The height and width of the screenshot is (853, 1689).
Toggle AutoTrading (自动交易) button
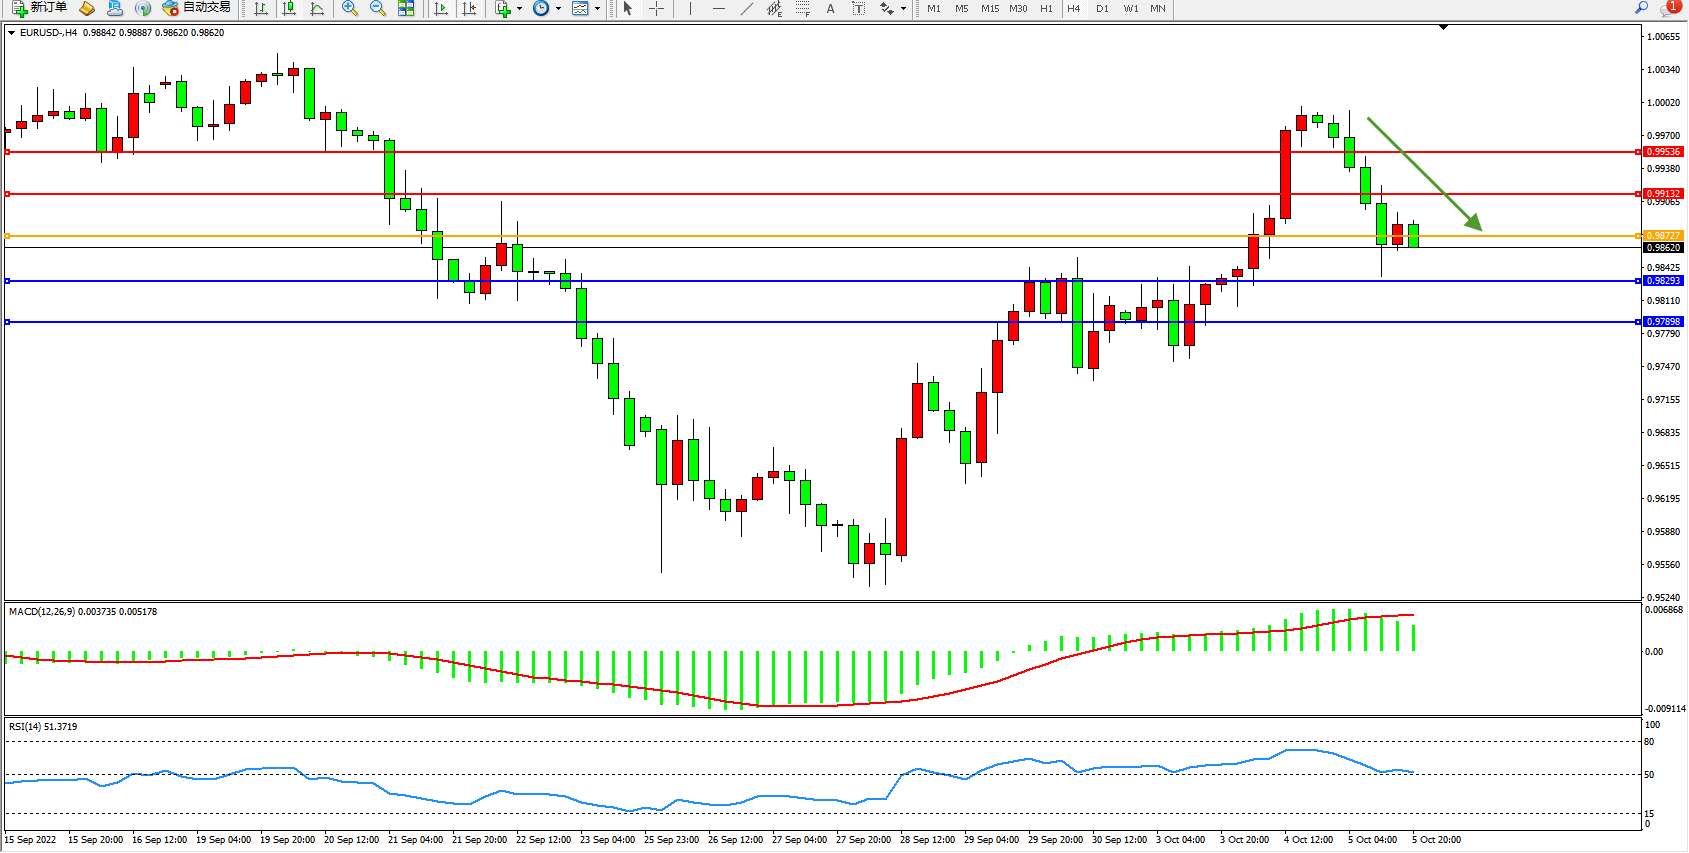[197, 8]
